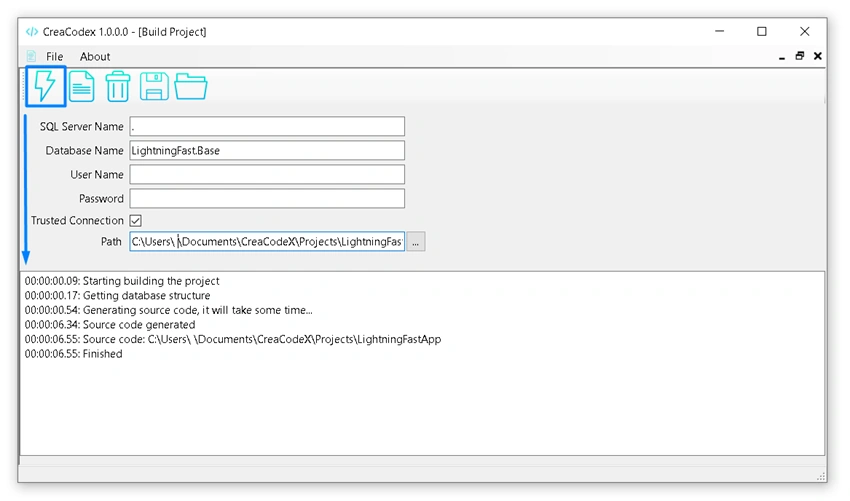This screenshot has height=501, width=850.
Task: Open the About menu
Action: (x=95, y=56)
